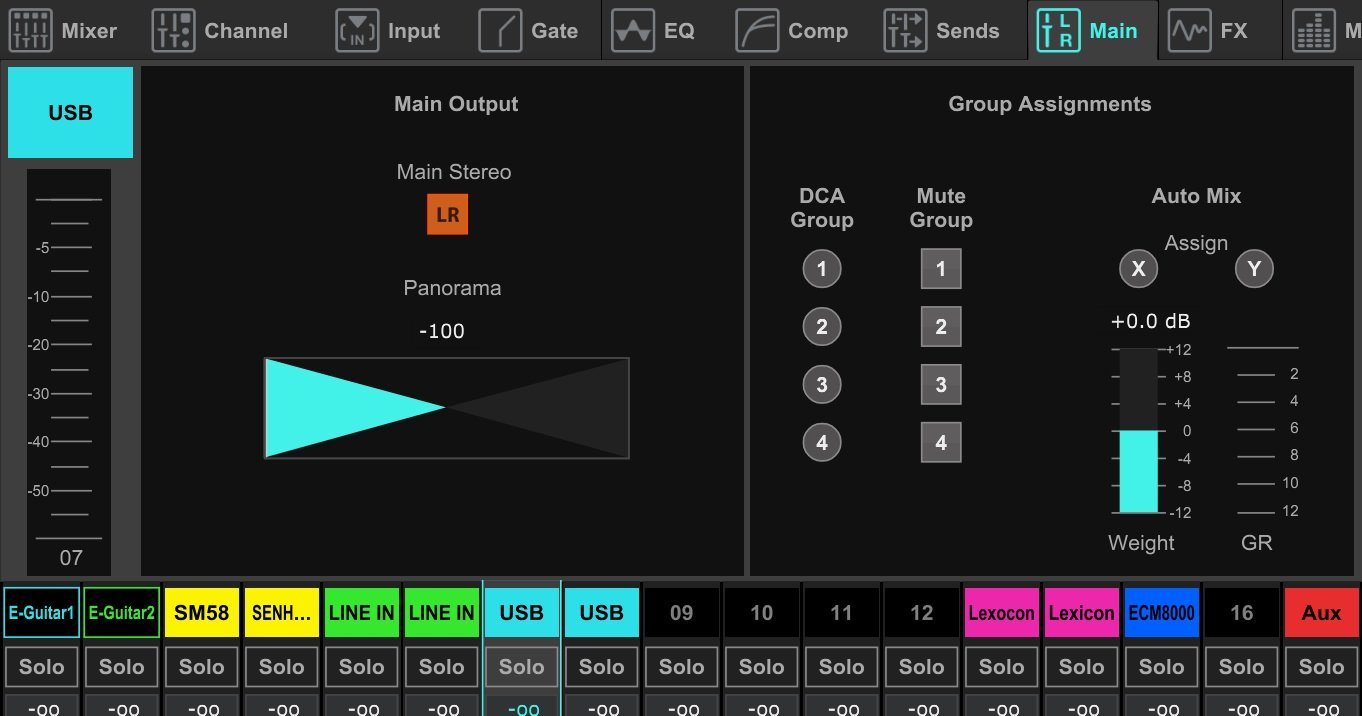
Task: Select the Input section icon
Action: tap(357, 31)
